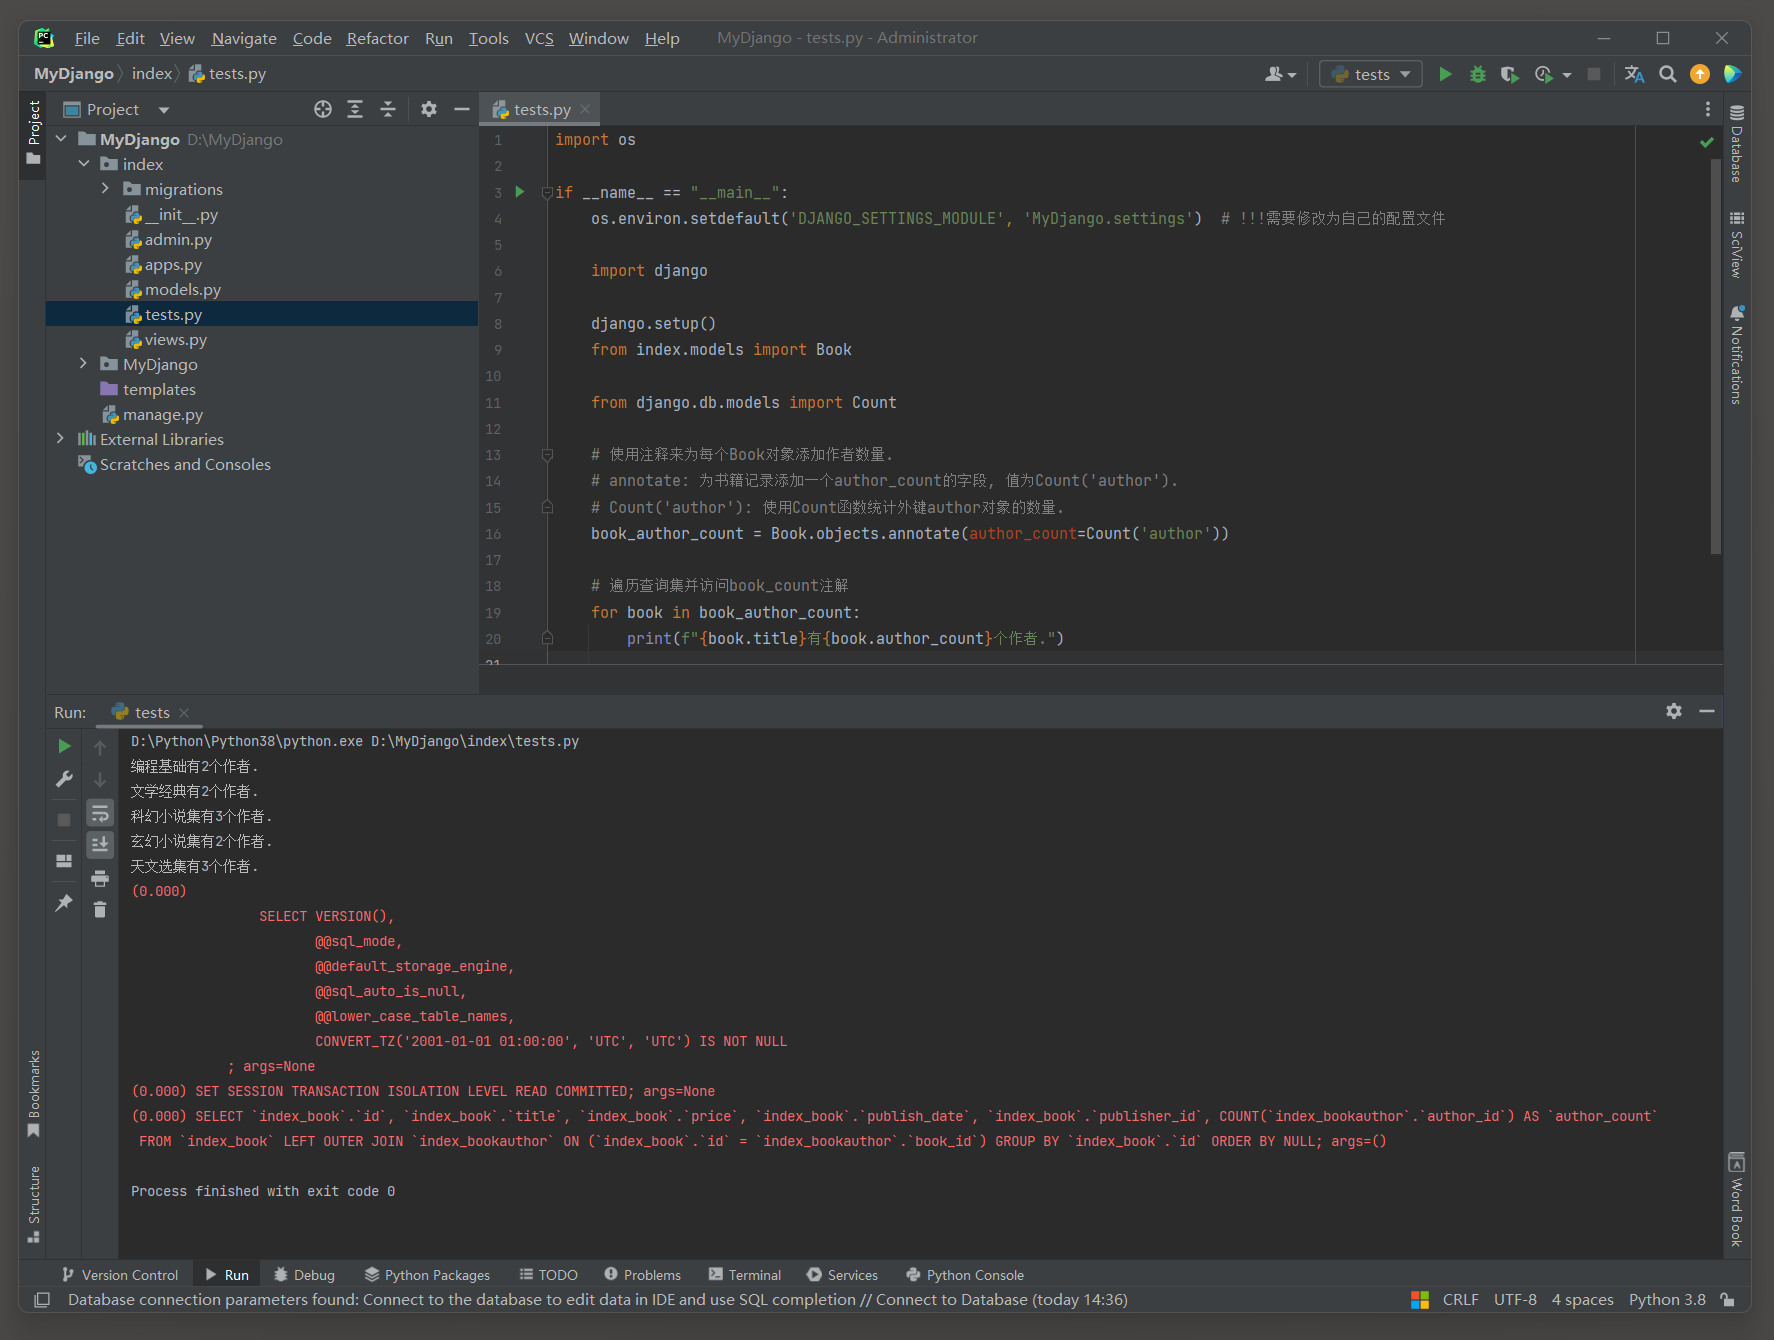Expand the MyDjango subfolder
This screenshot has height=1340, width=1774.
click(84, 364)
